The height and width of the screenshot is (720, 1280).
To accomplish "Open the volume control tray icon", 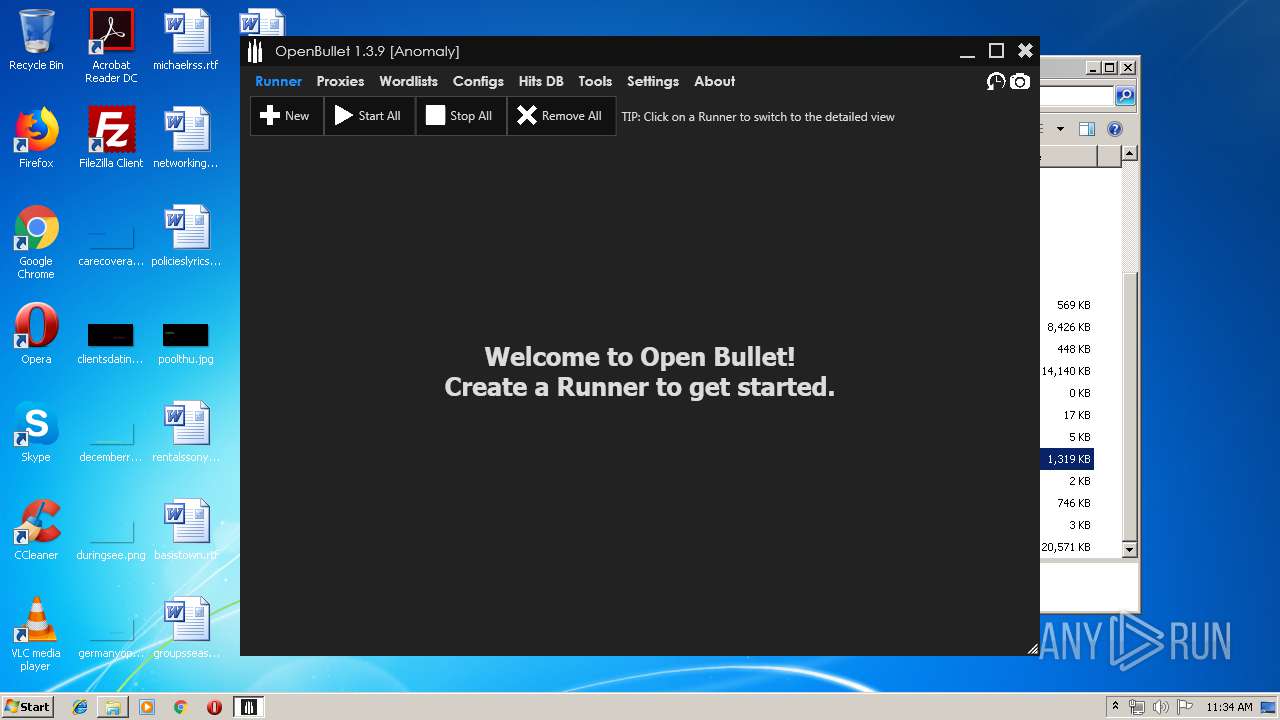I will tap(1160, 707).
